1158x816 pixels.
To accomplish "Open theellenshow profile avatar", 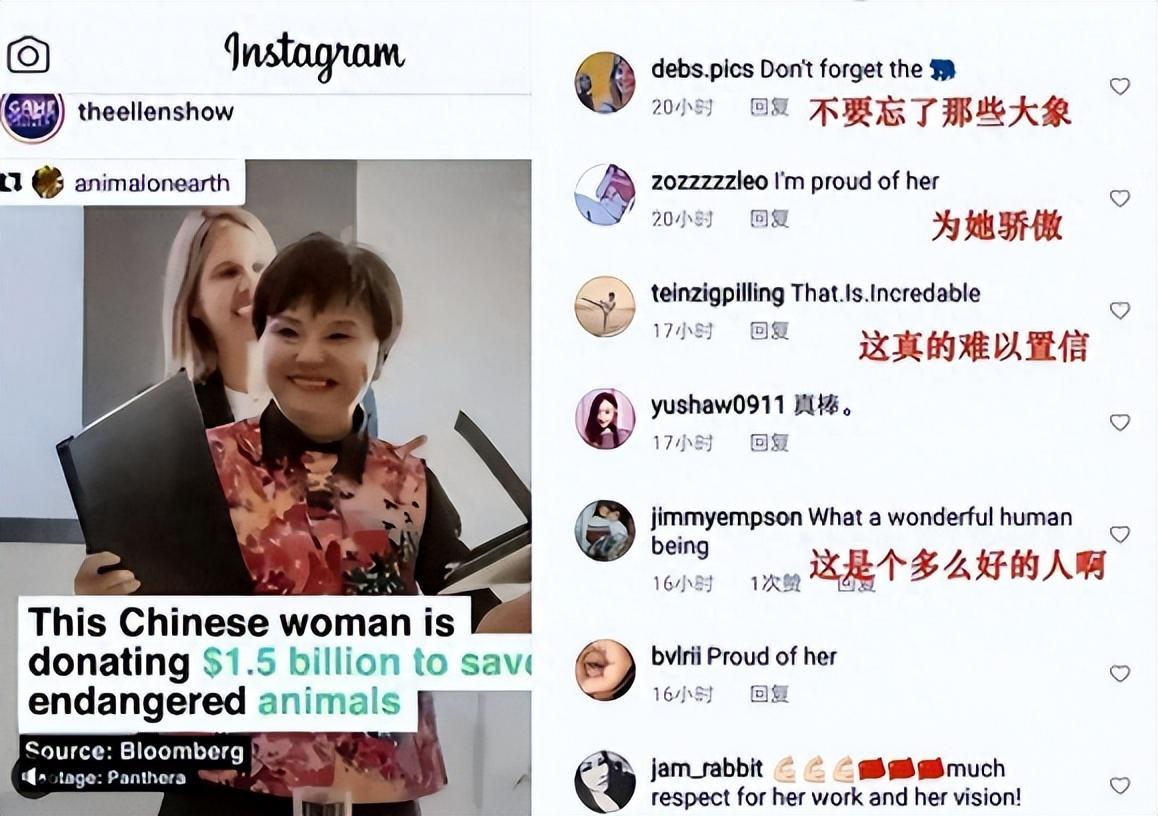I will (32, 115).
